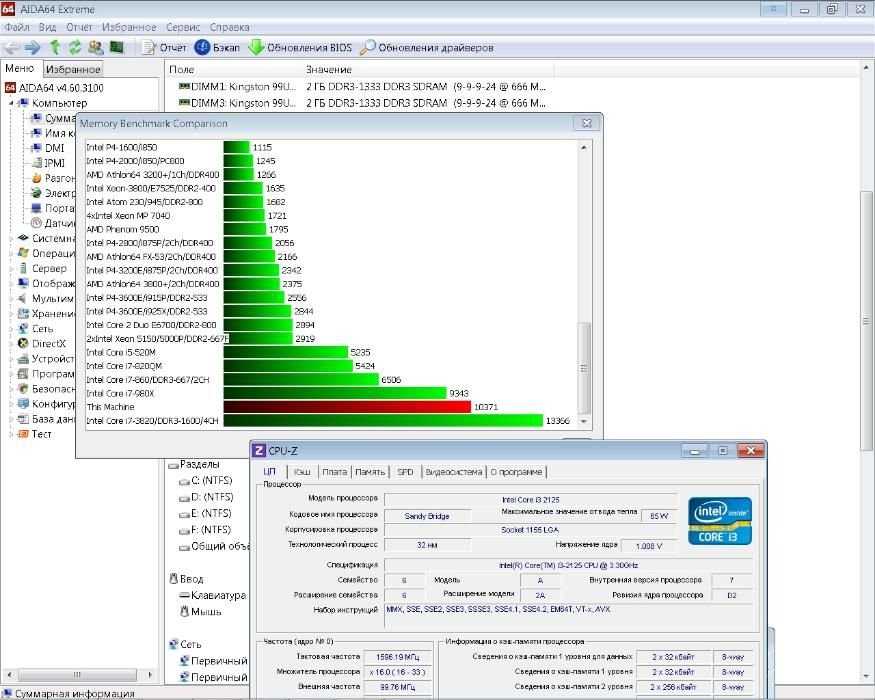Open the Электропитание power tree item
The height and width of the screenshot is (700, 875).
[x=53, y=193]
